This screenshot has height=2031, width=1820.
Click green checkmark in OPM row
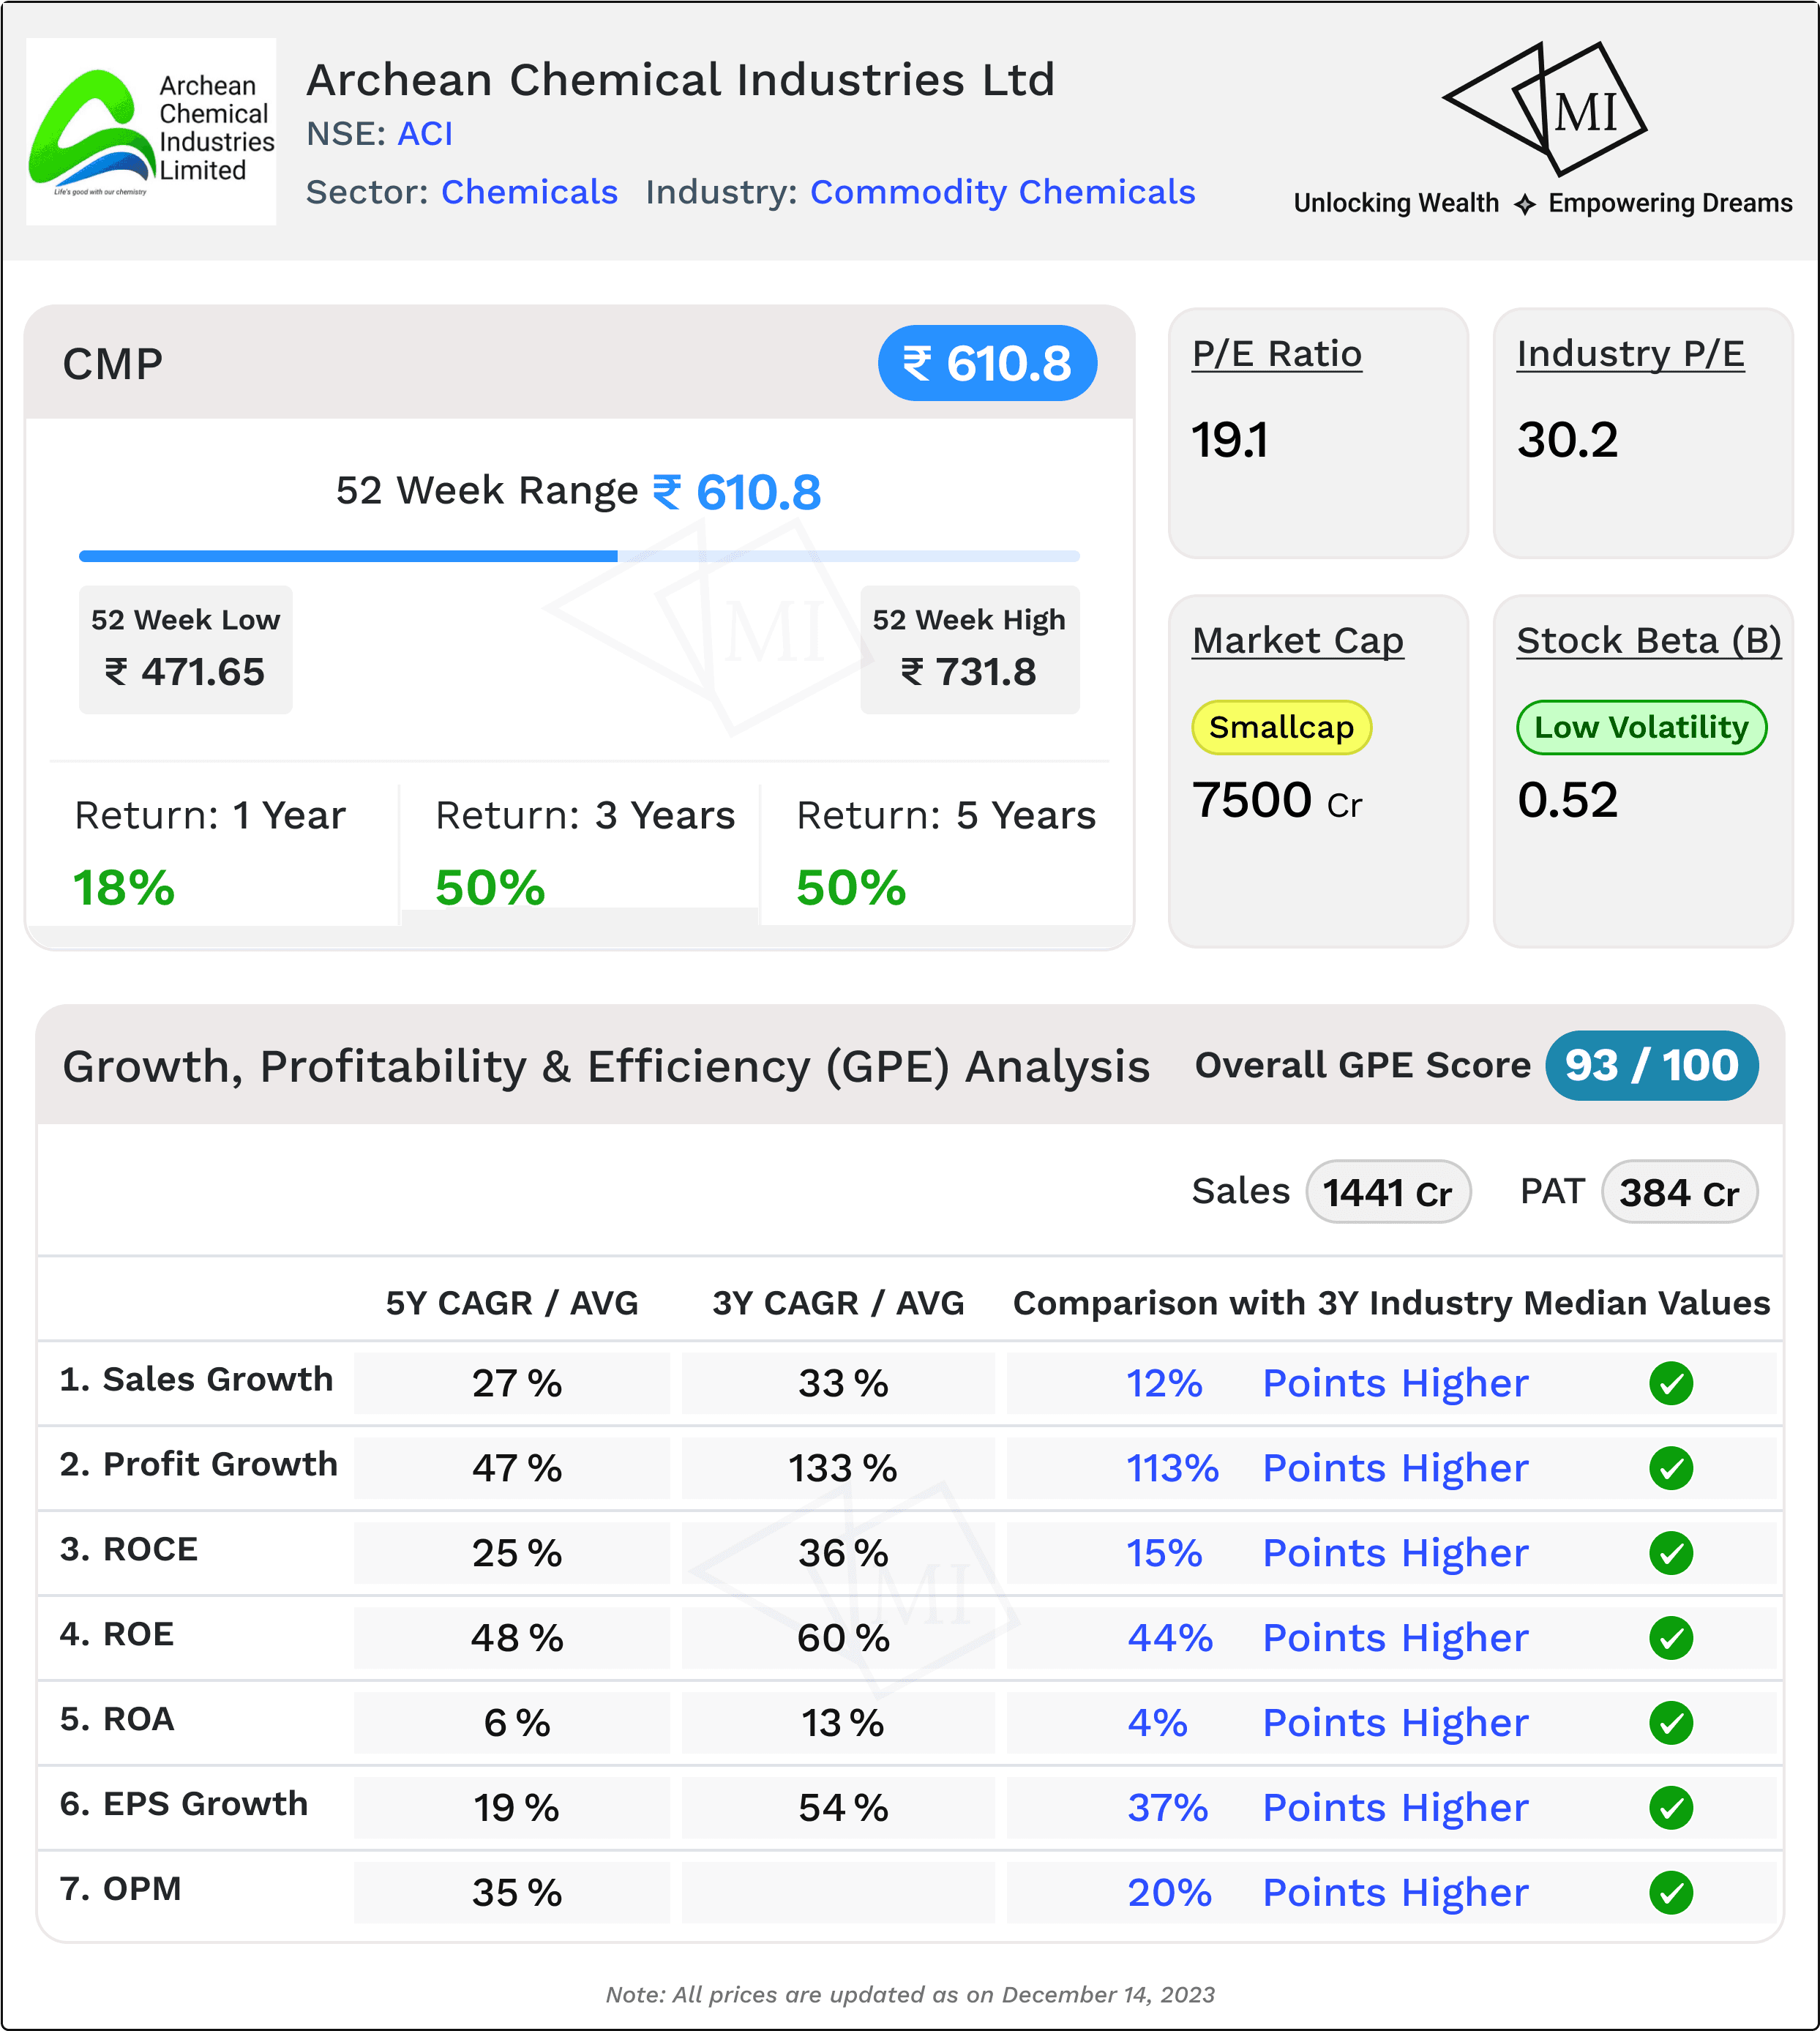click(x=1670, y=1893)
